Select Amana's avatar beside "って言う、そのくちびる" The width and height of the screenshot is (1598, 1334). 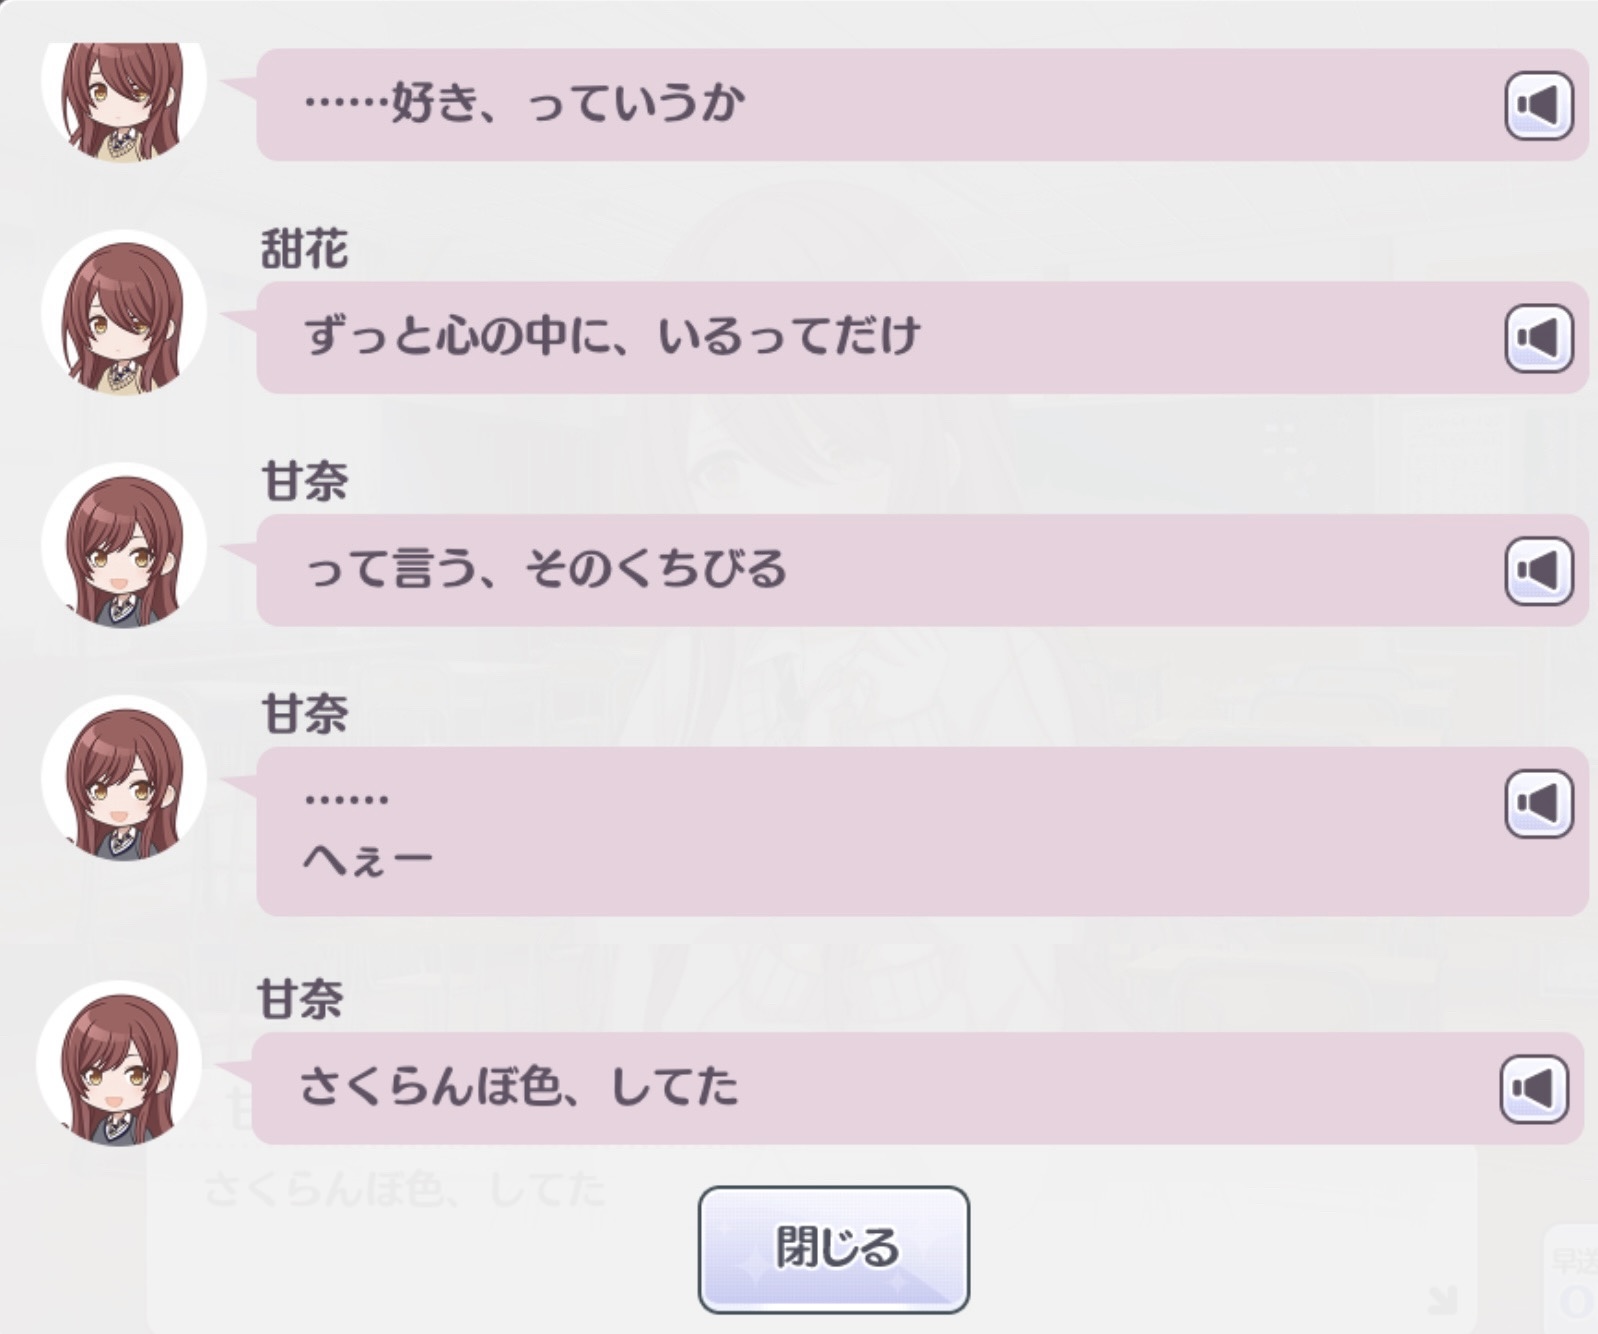[123, 545]
